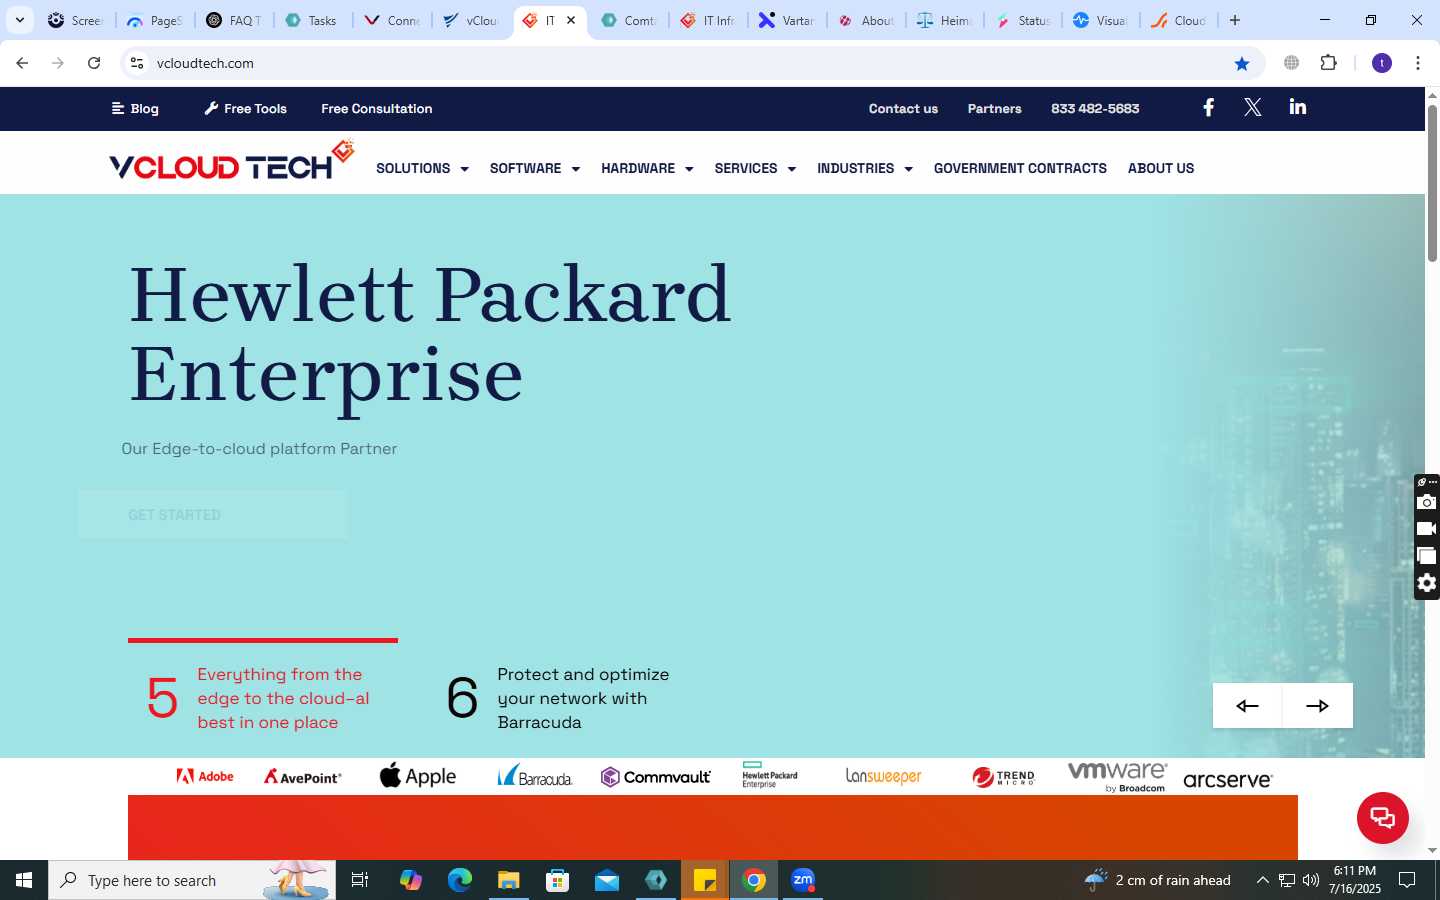
Task: Open Chrome from the Windows taskbar
Action: point(754,880)
